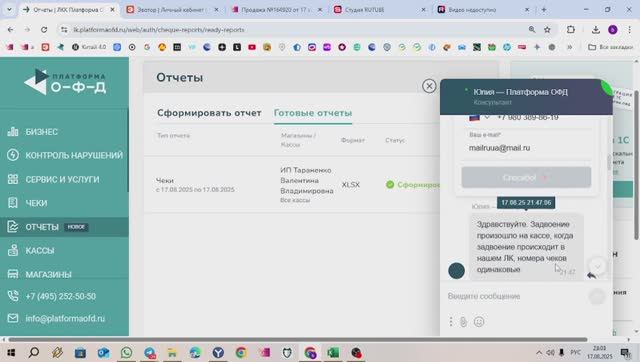Click the paperclip attach icon in chat

coord(464,322)
